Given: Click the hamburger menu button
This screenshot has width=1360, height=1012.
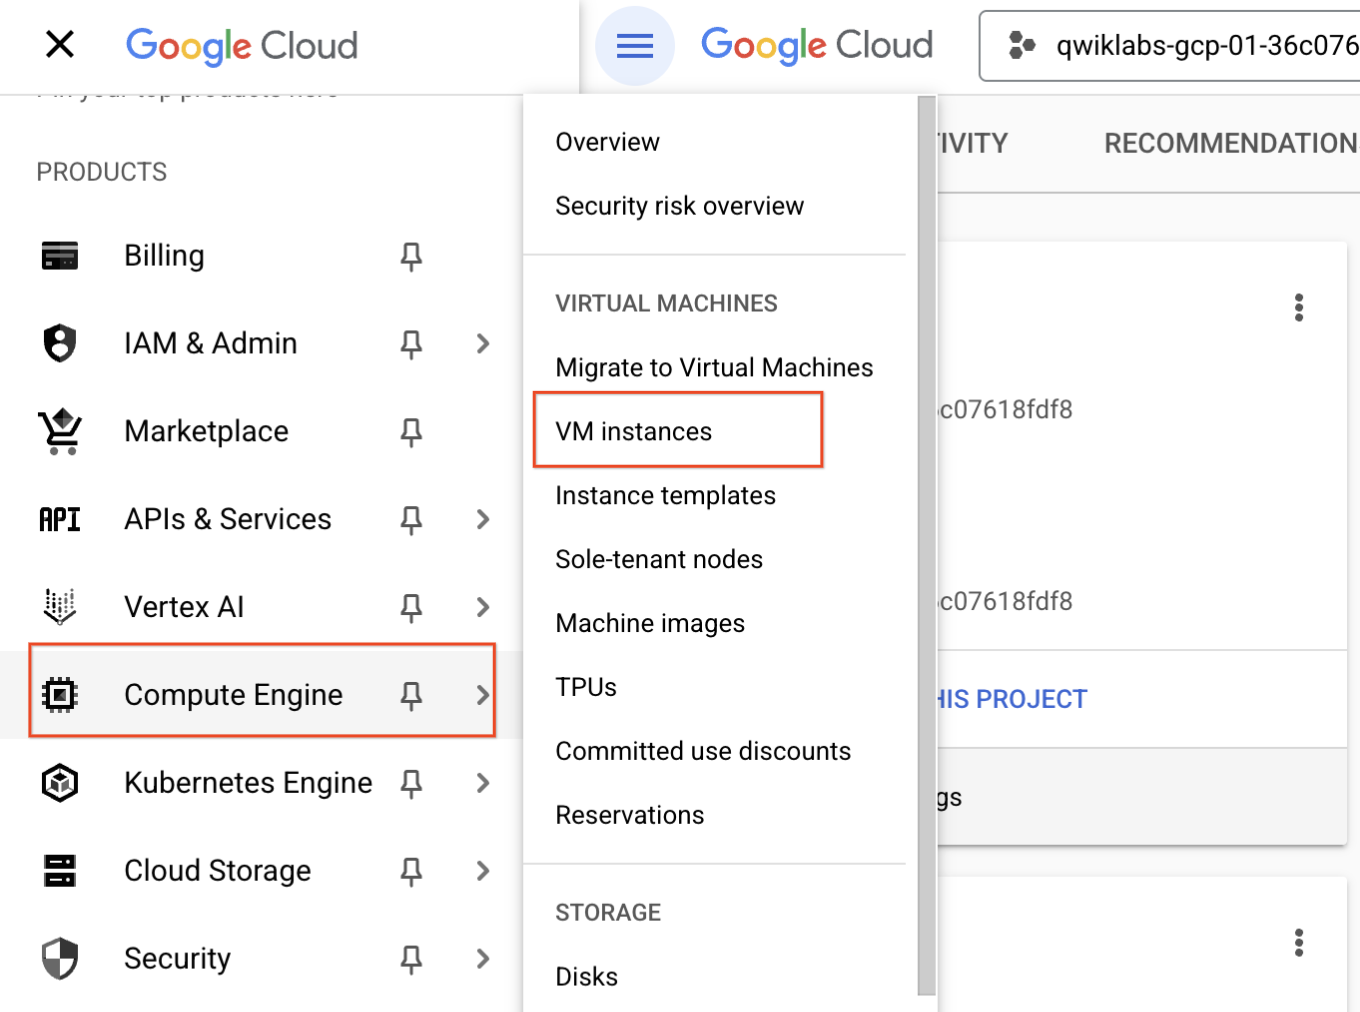Looking at the screenshot, I should (635, 46).
